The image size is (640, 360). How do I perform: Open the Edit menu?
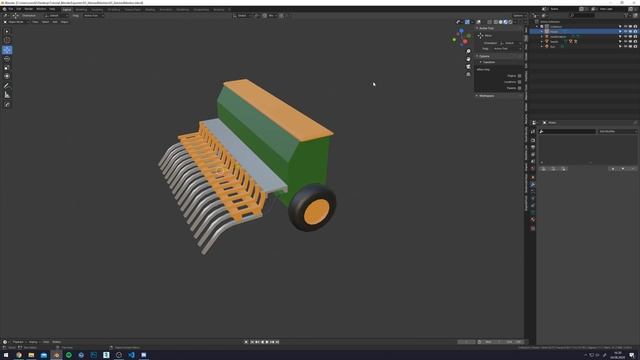tap(19, 9)
